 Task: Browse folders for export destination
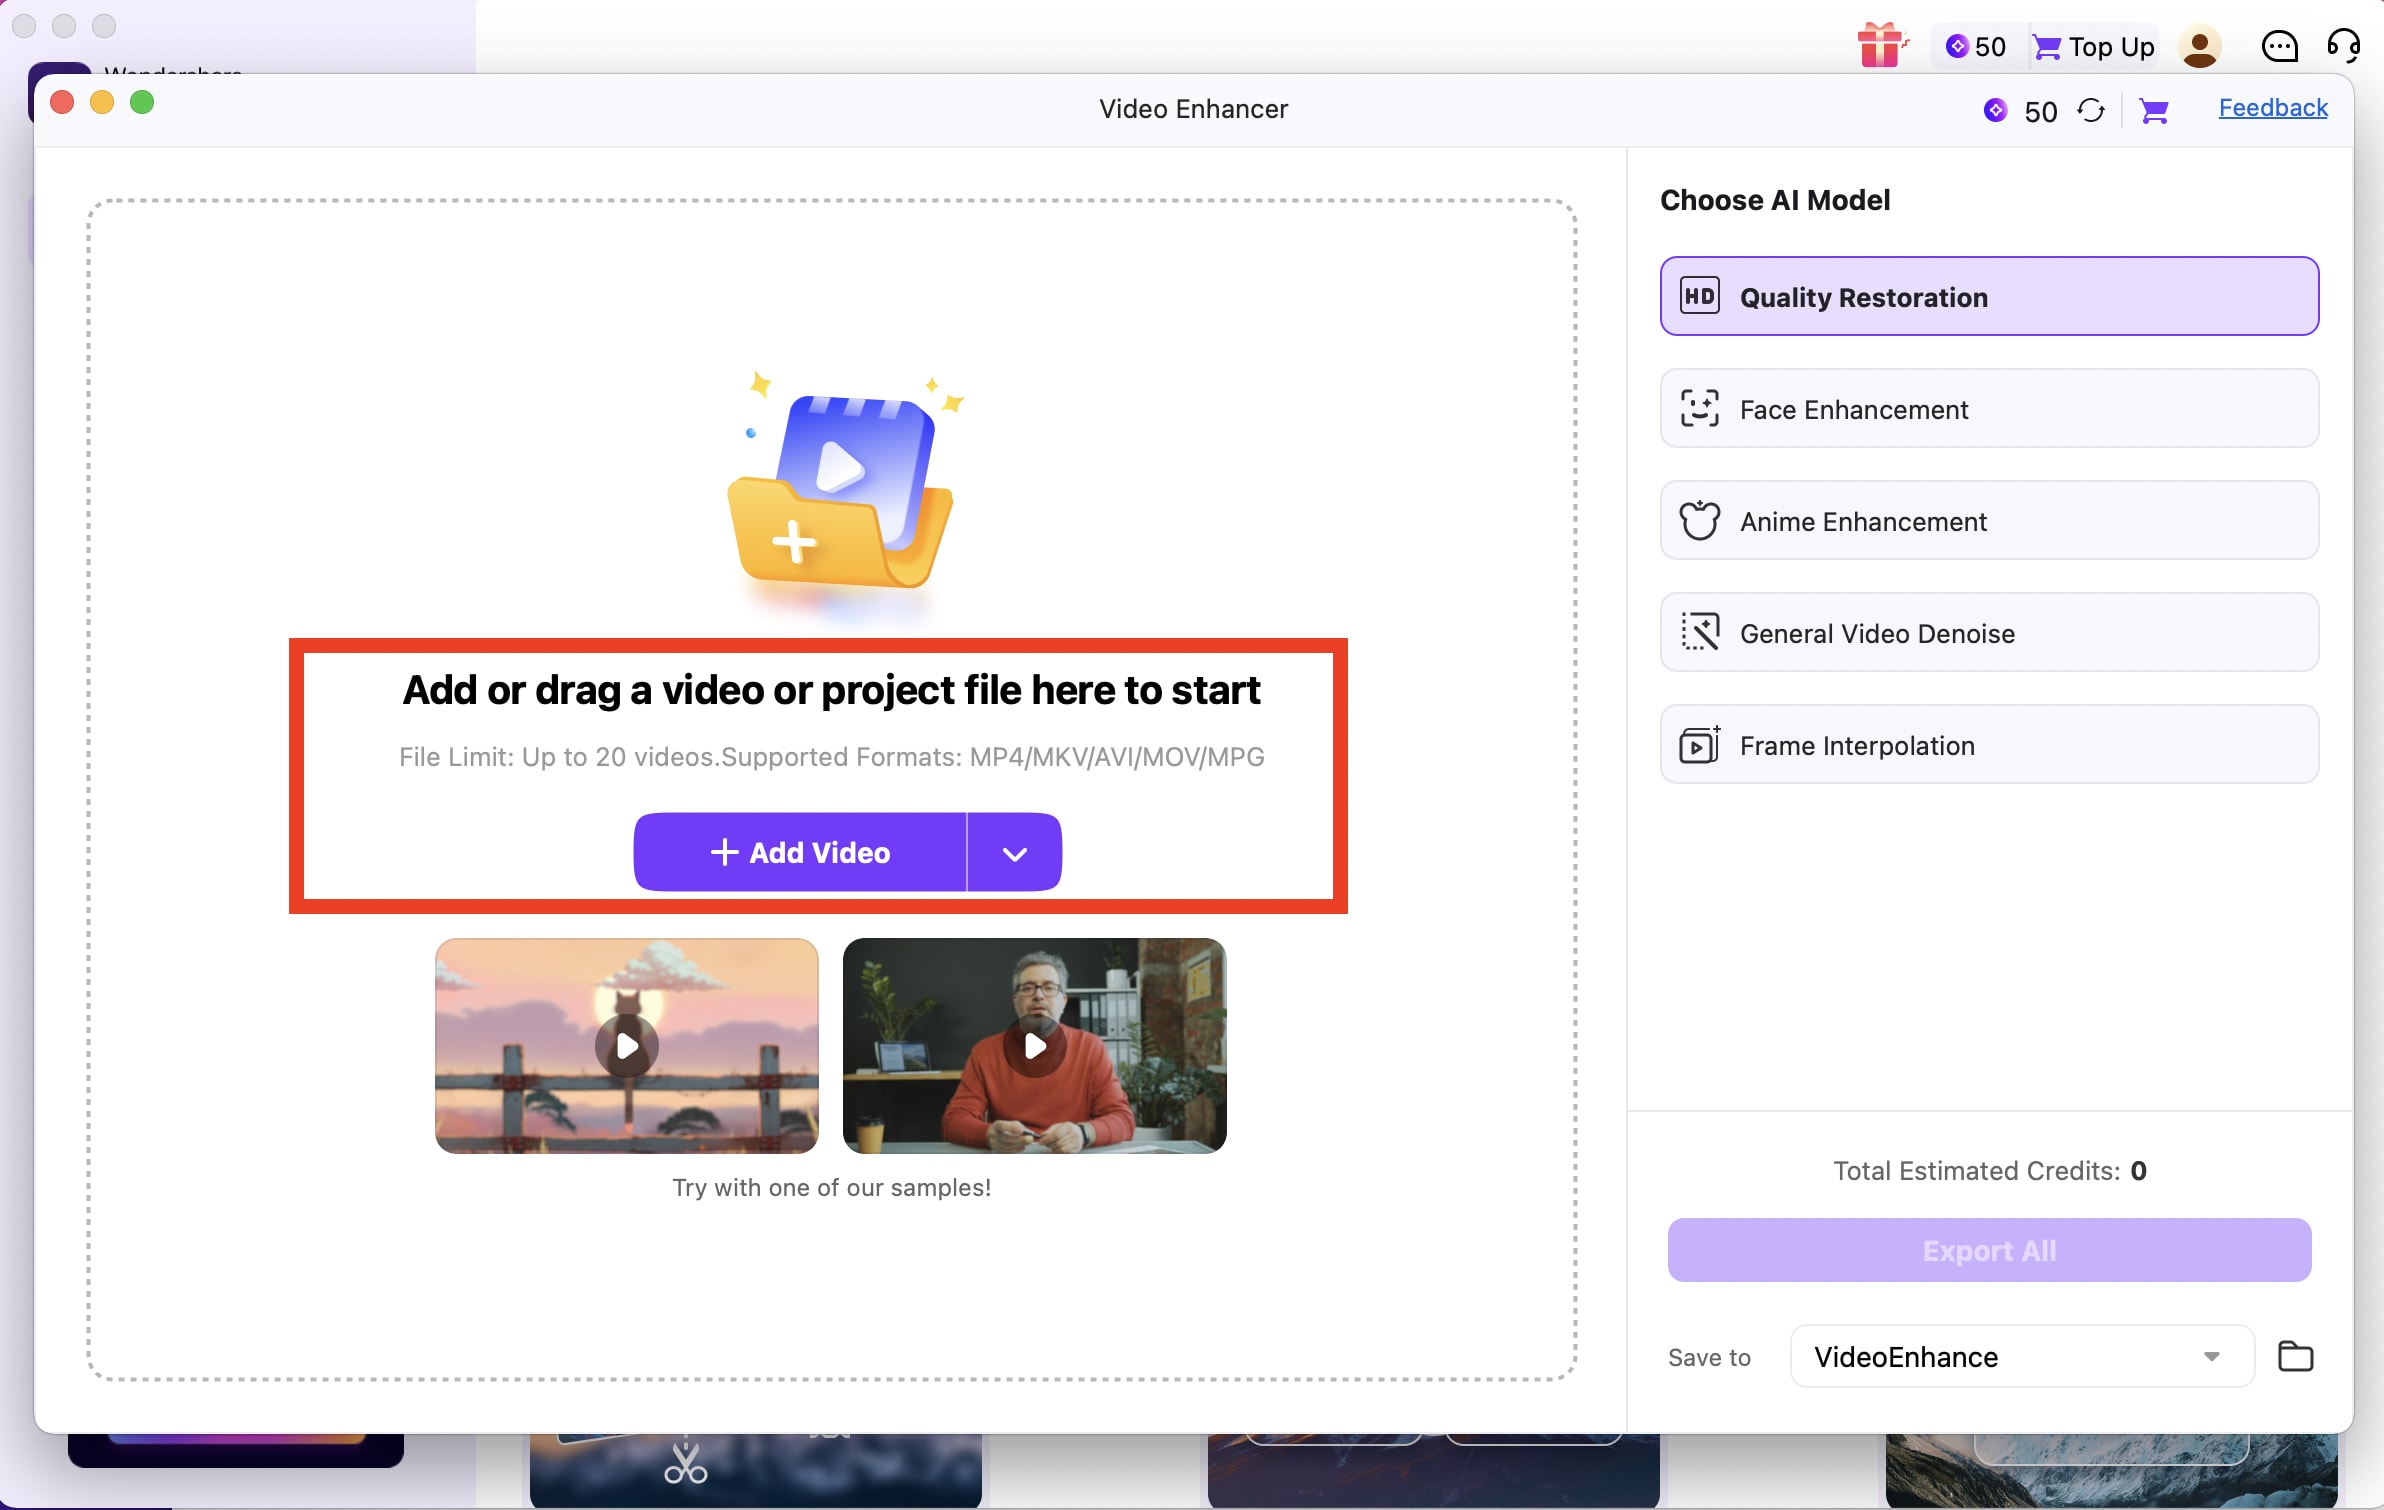point(2296,1356)
